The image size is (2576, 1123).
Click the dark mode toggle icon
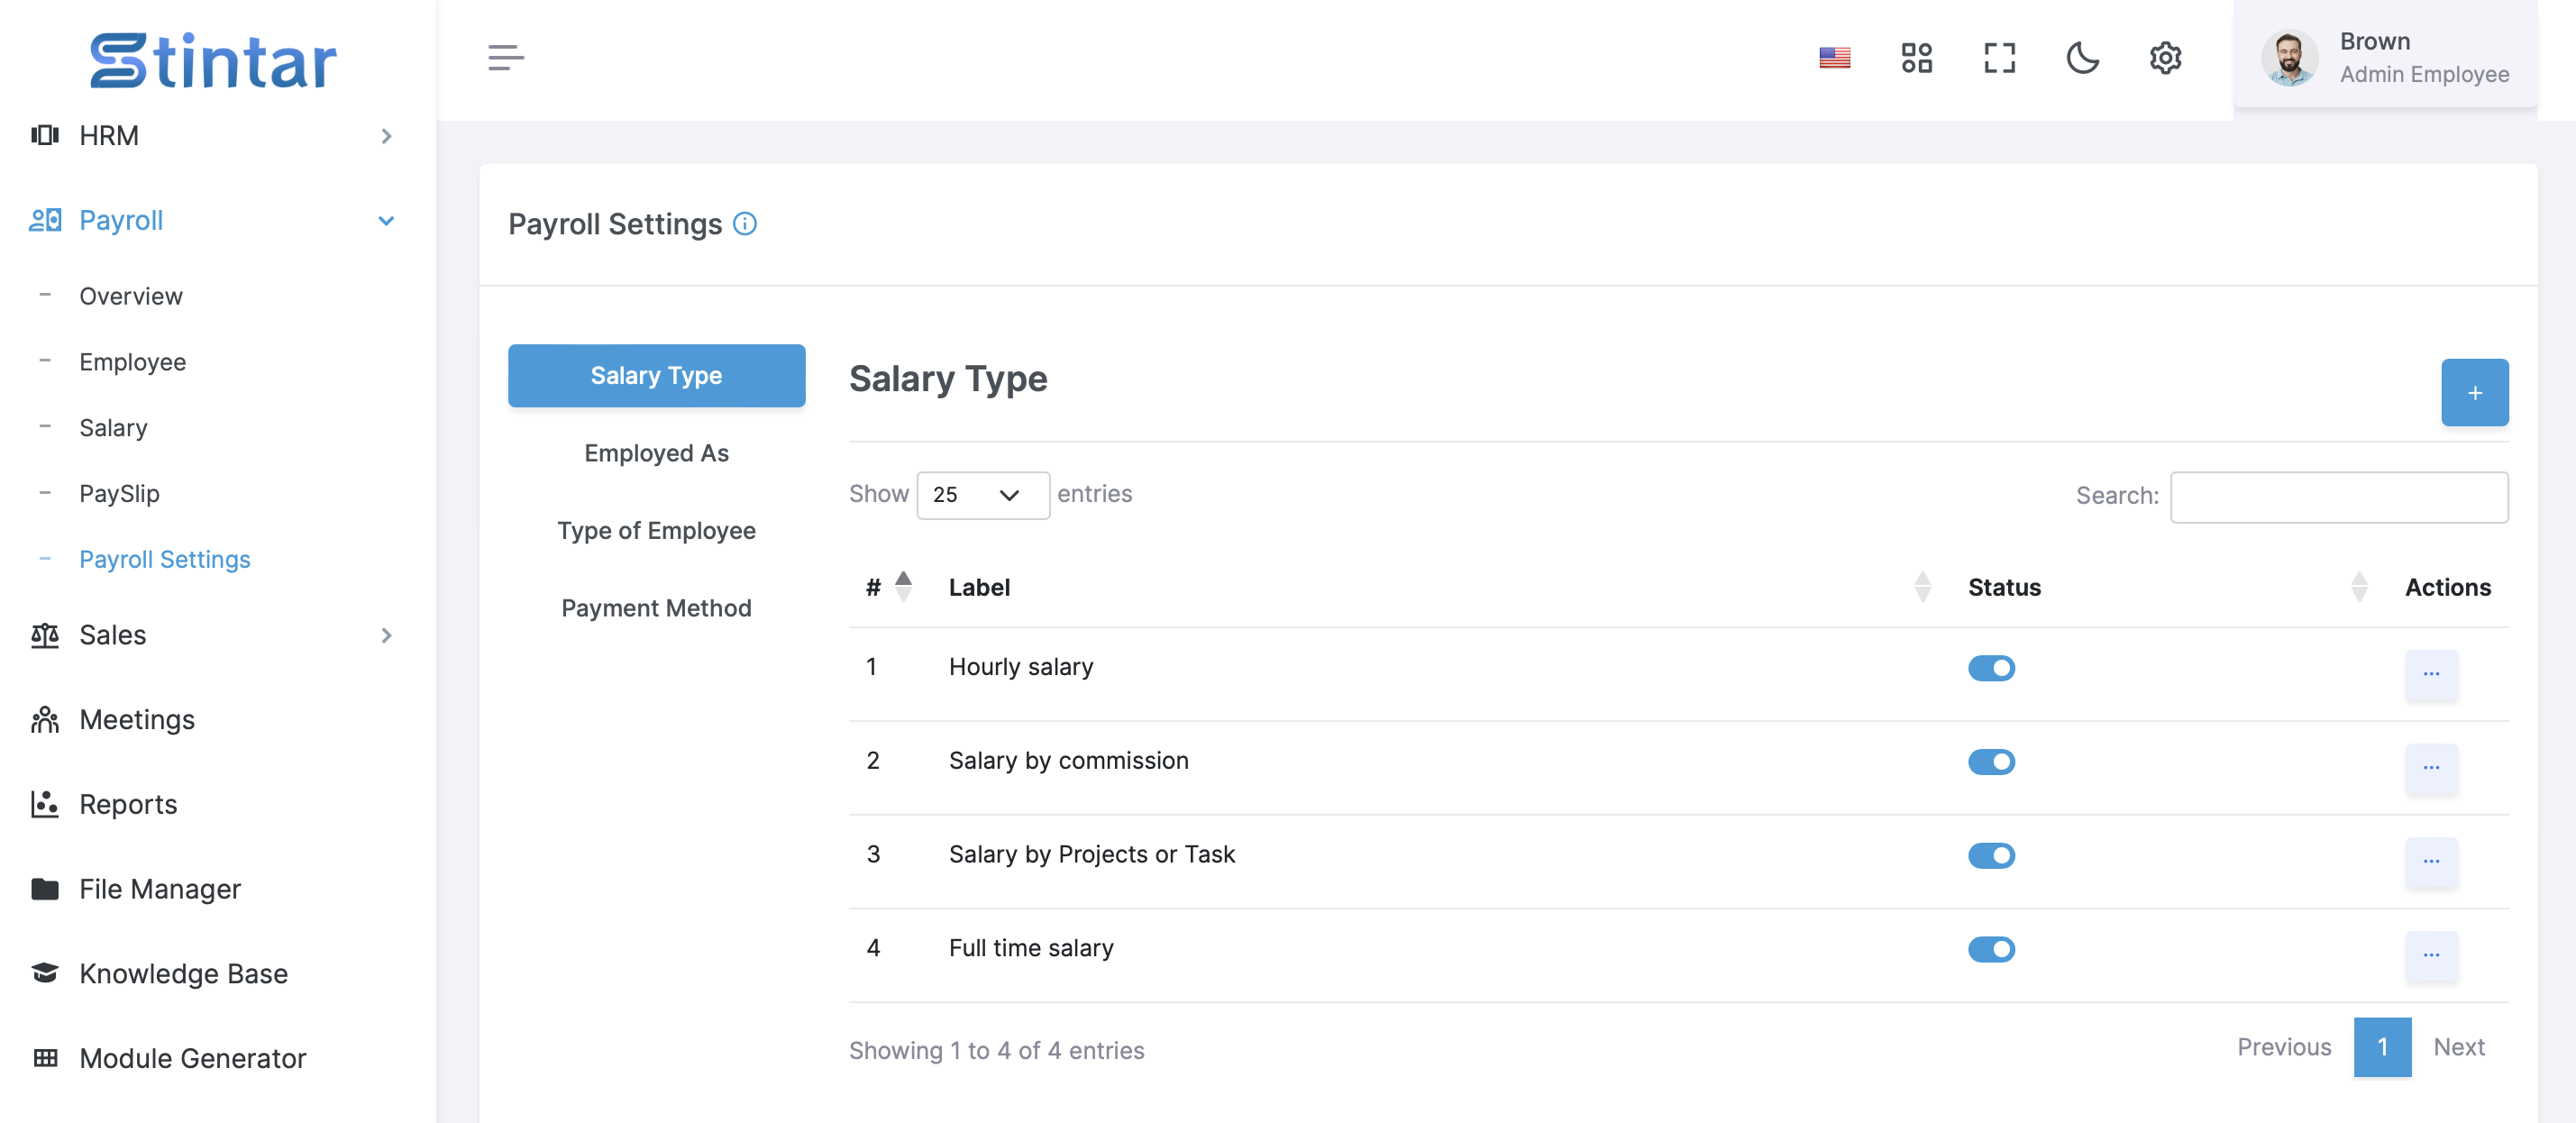(2081, 58)
